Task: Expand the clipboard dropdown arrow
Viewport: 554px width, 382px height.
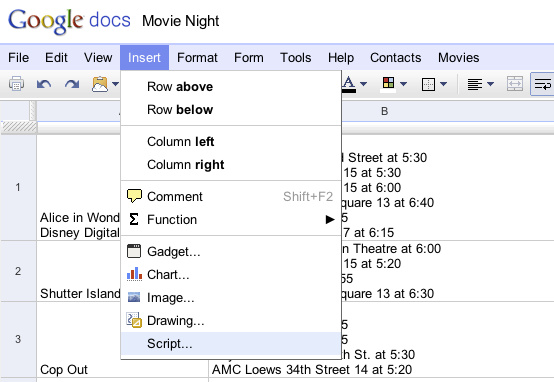Action: point(116,84)
